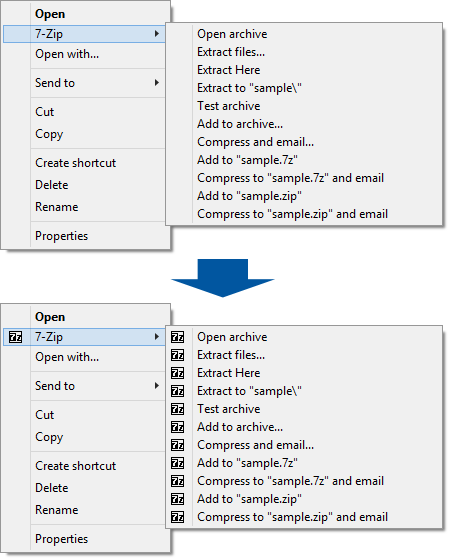This screenshot has height=560, width=450.
Task: Expand Send to arrow in the icon-less menu
Action: coord(156,83)
